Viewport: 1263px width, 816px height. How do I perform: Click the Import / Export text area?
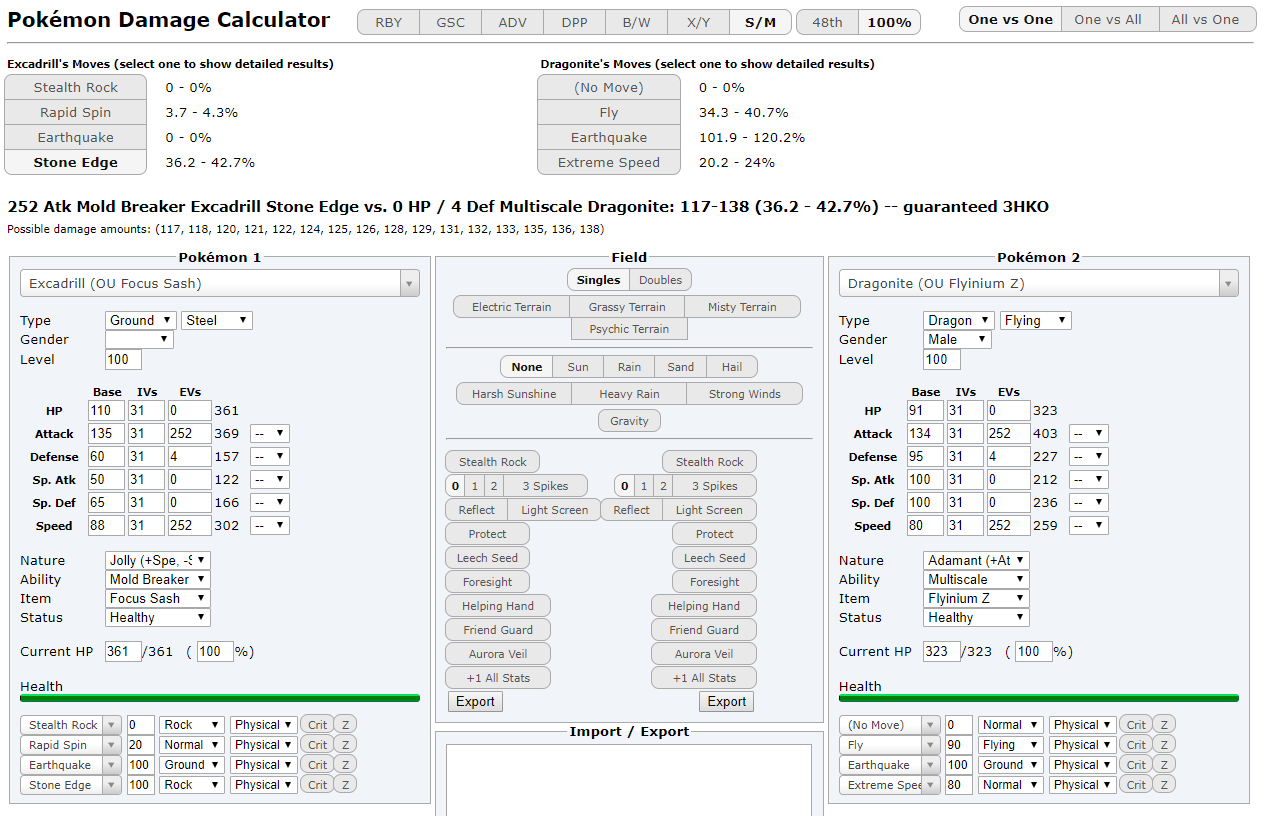(x=628, y=780)
